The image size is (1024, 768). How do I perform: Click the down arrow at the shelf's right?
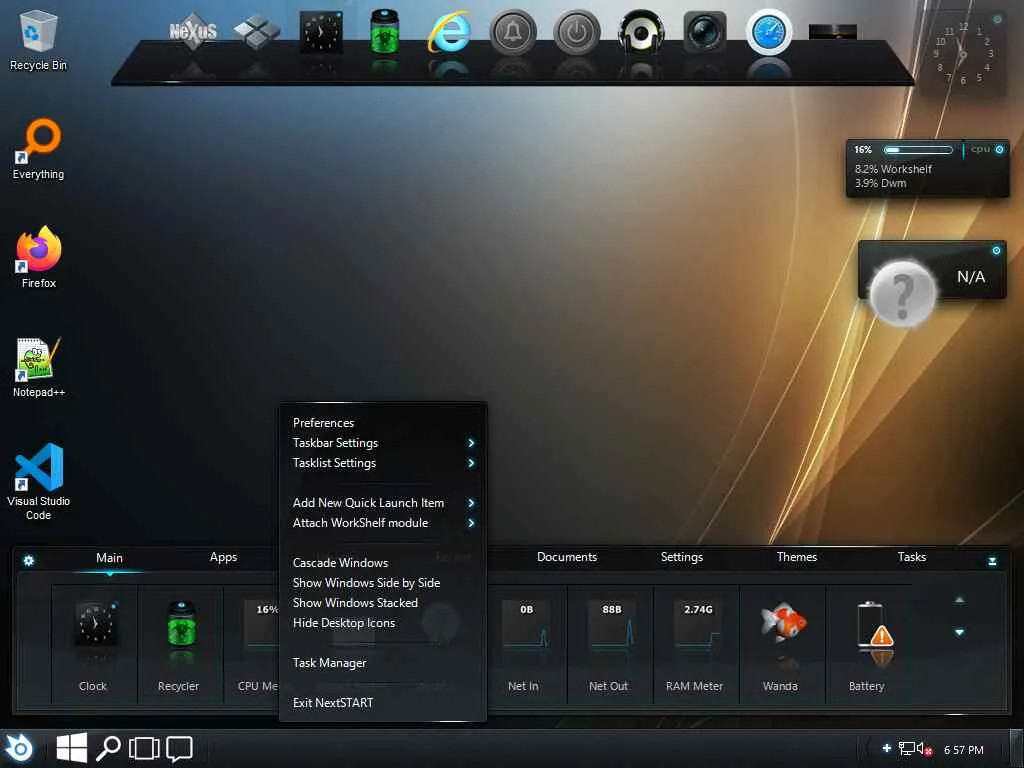coord(959,632)
